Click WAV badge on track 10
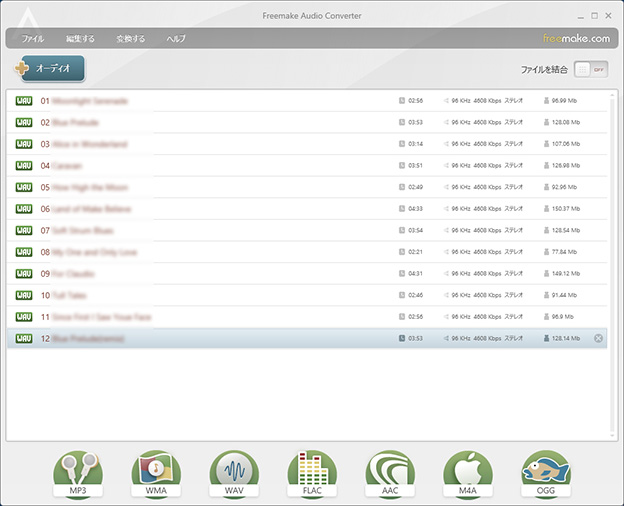The height and width of the screenshot is (506, 624). [x=24, y=295]
